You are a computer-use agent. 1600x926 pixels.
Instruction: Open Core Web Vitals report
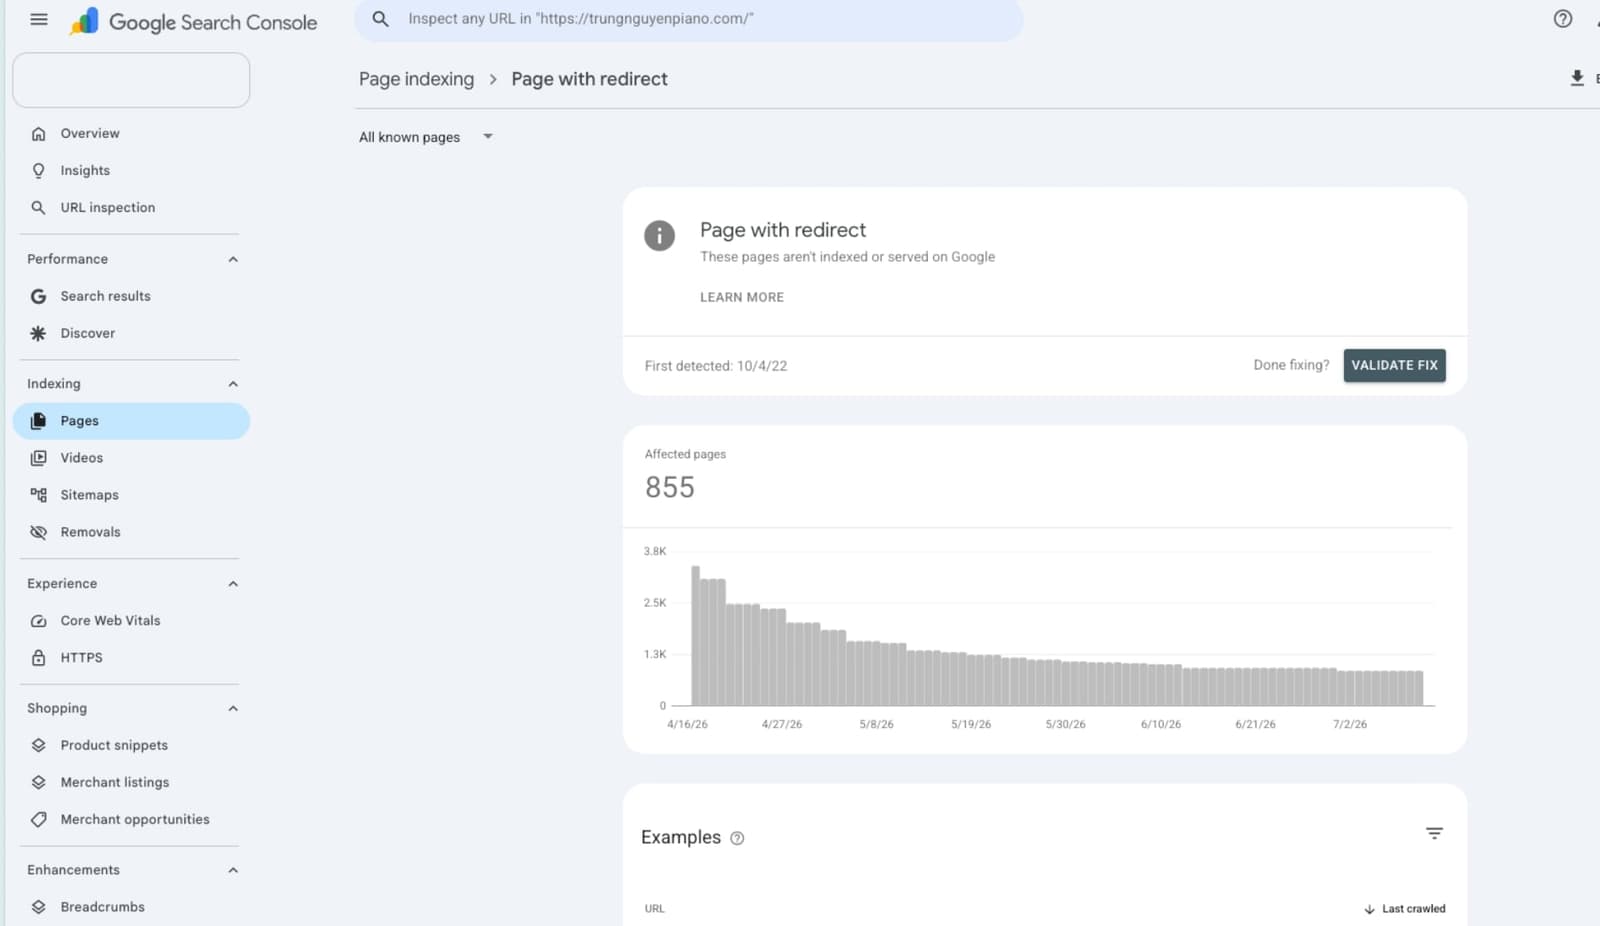click(131, 621)
